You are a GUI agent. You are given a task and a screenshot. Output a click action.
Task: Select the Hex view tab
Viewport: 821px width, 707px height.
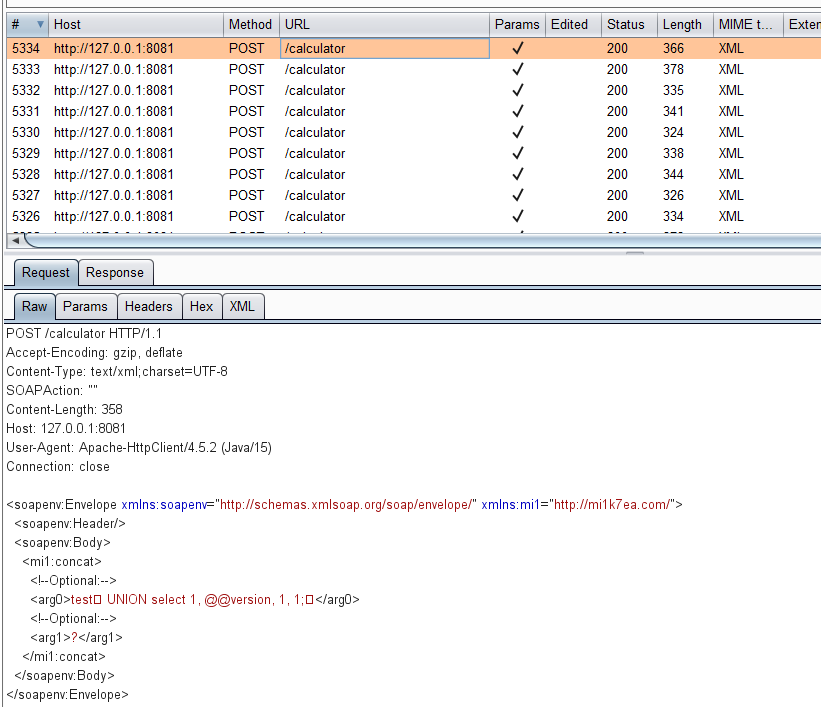click(x=201, y=306)
